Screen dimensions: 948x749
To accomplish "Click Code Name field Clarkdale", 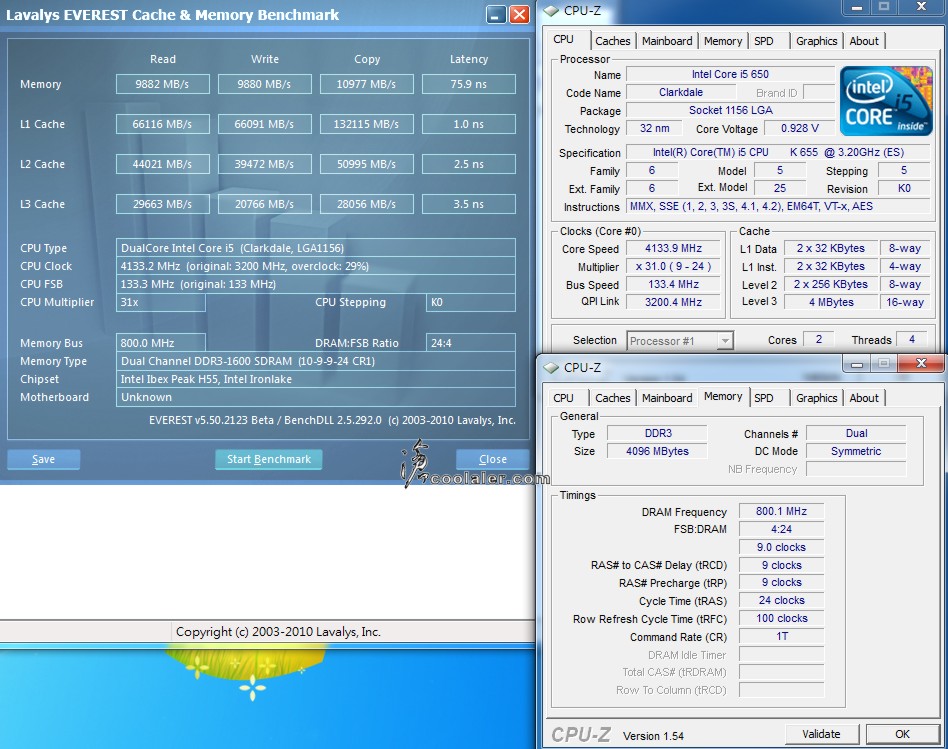I will point(681,92).
